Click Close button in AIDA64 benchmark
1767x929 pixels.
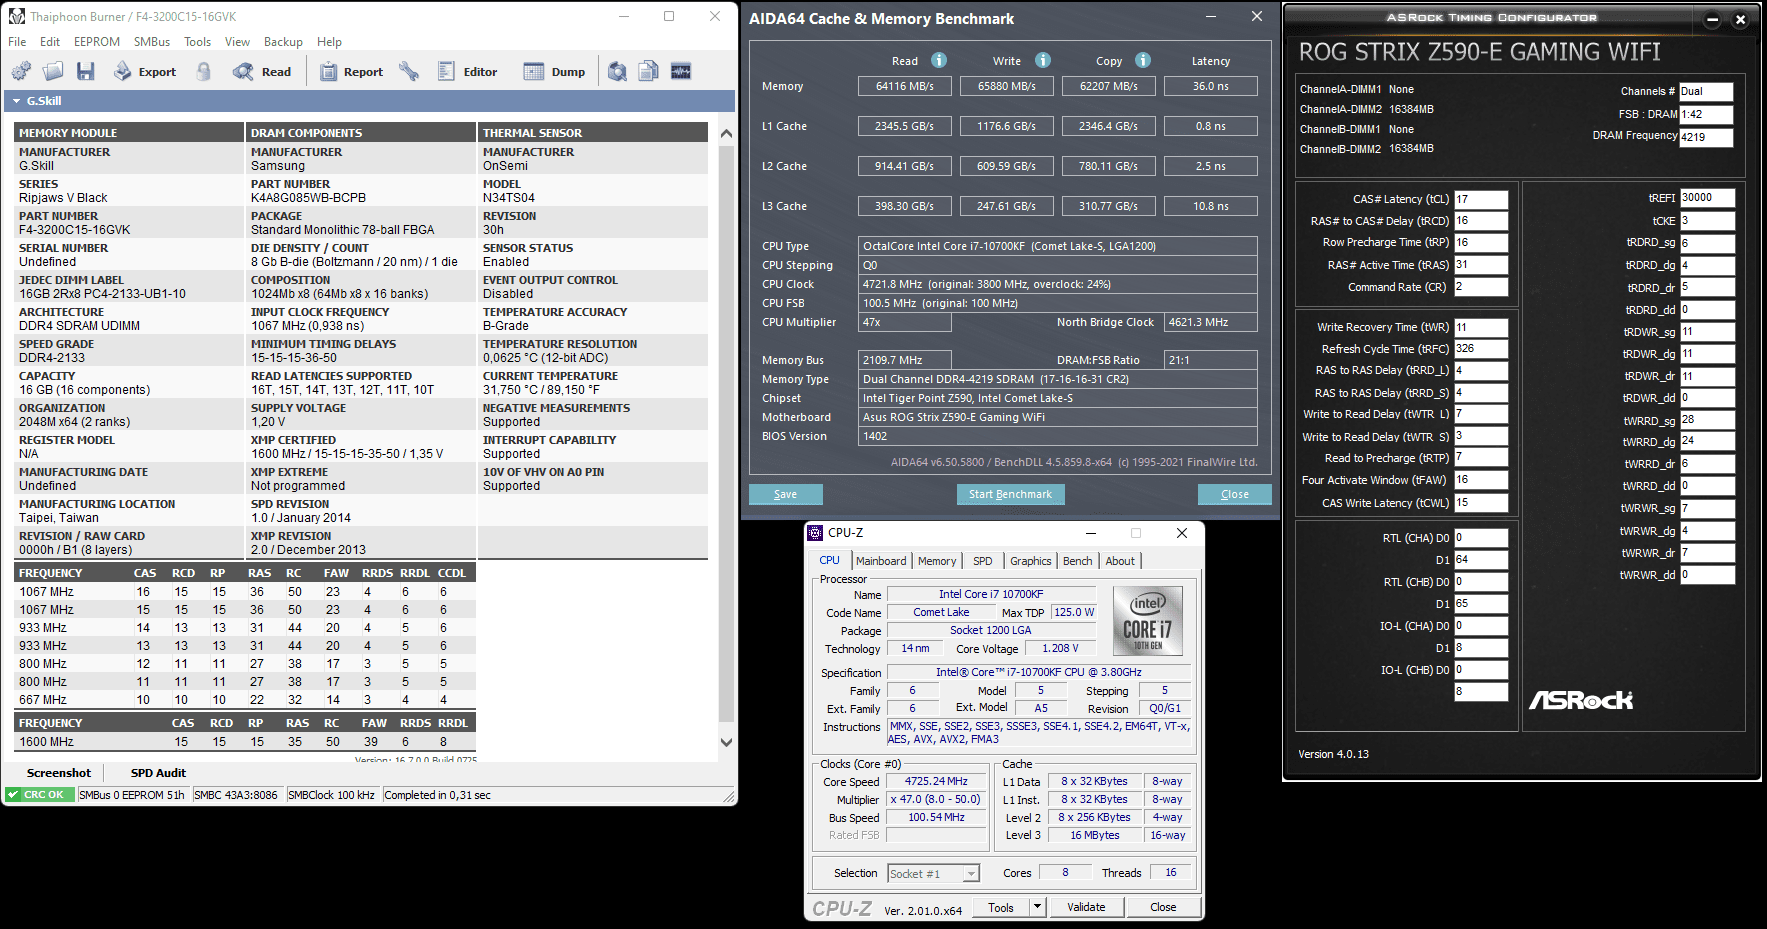click(1235, 494)
